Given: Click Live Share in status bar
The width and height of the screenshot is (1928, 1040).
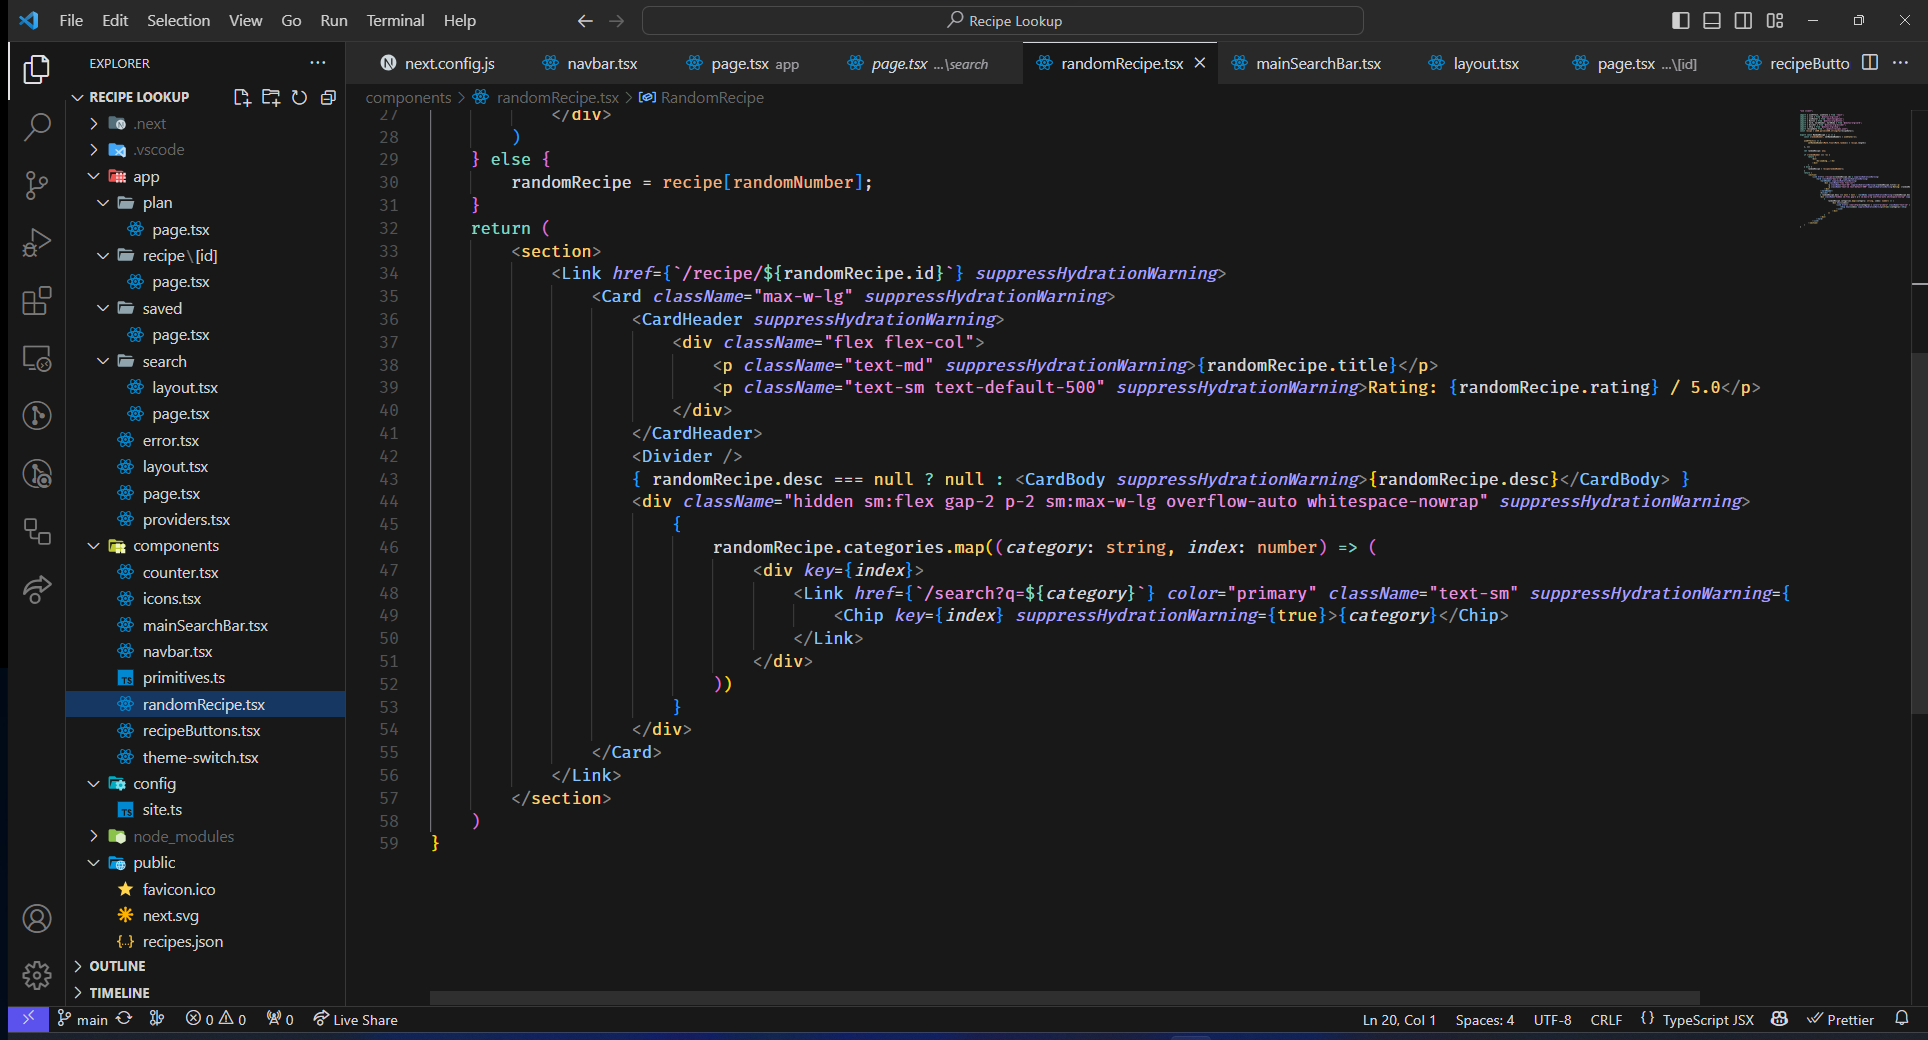Looking at the screenshot, I should (355, 1020).
